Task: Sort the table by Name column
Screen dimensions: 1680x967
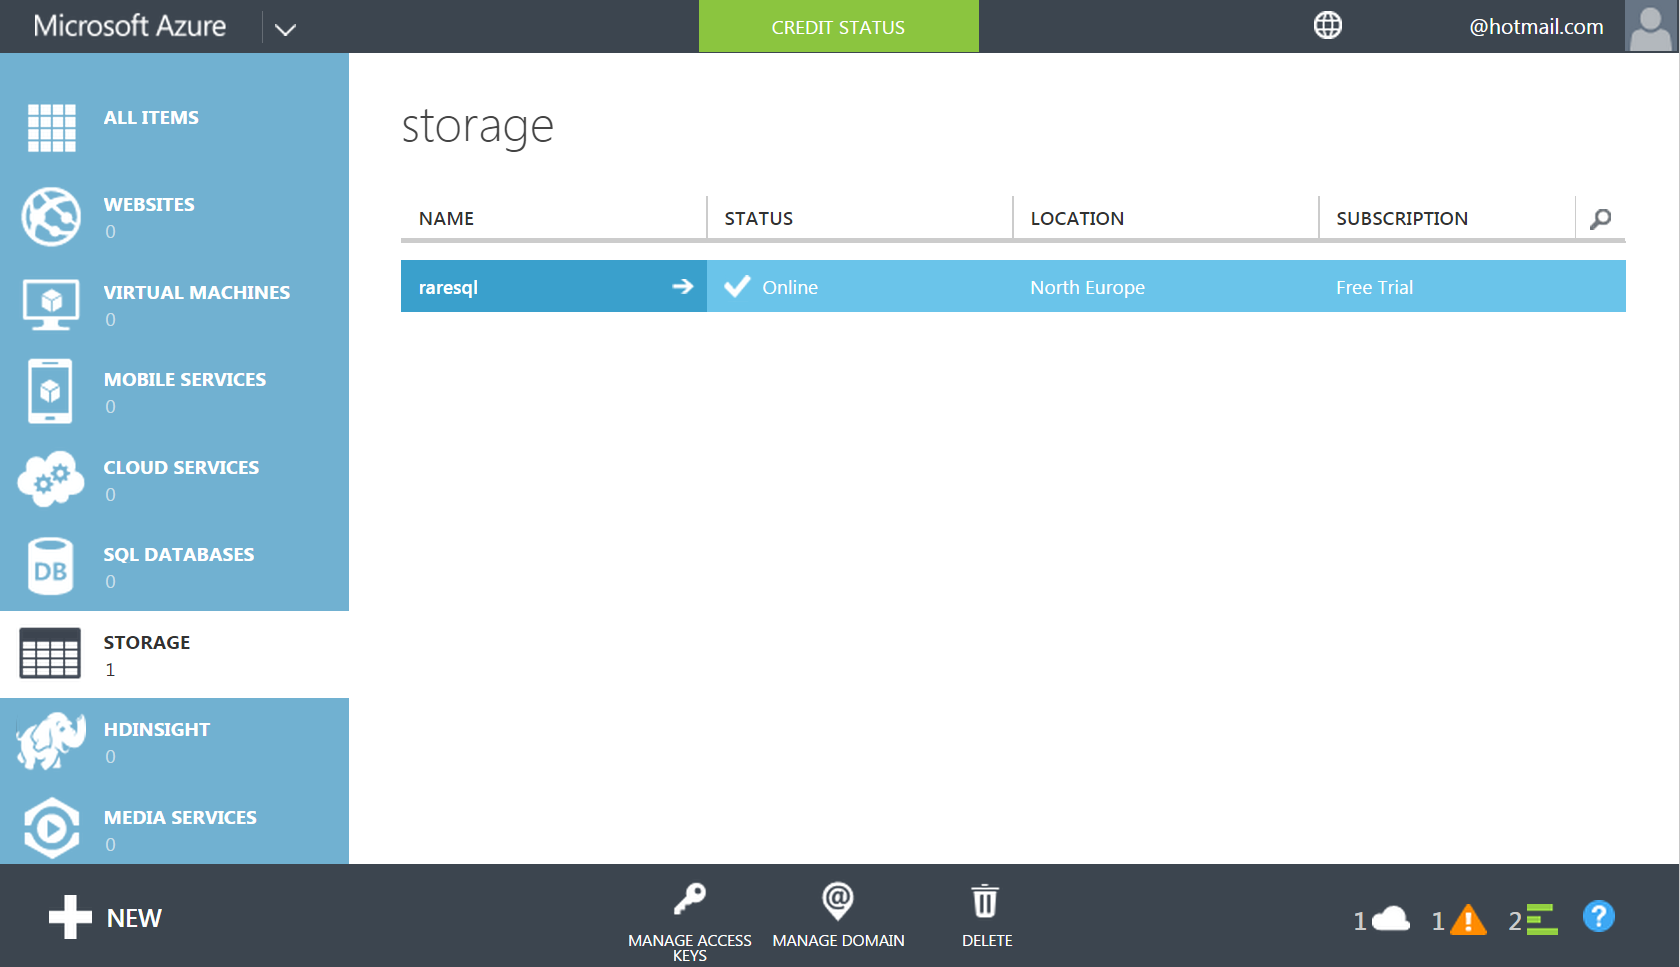Action: [447, 219]
